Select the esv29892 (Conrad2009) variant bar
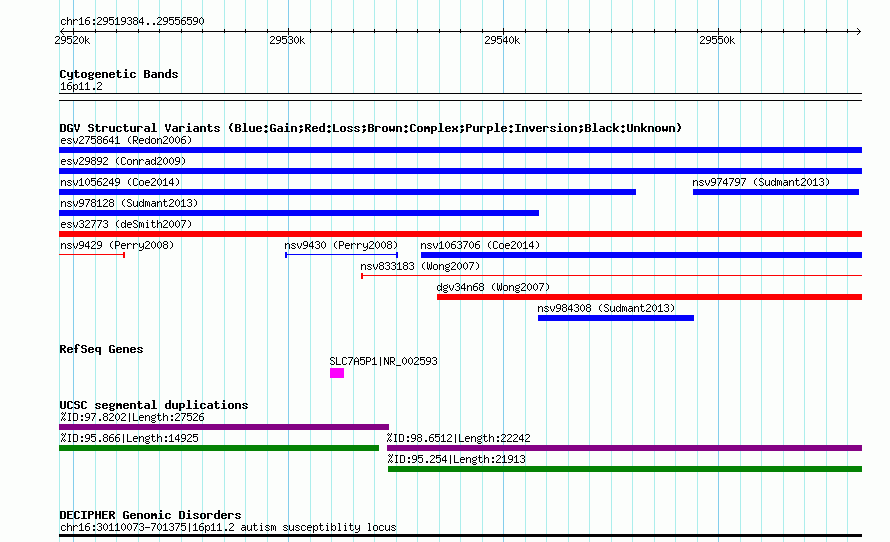Viewport: 890px width, 542px height. (460, 171)
